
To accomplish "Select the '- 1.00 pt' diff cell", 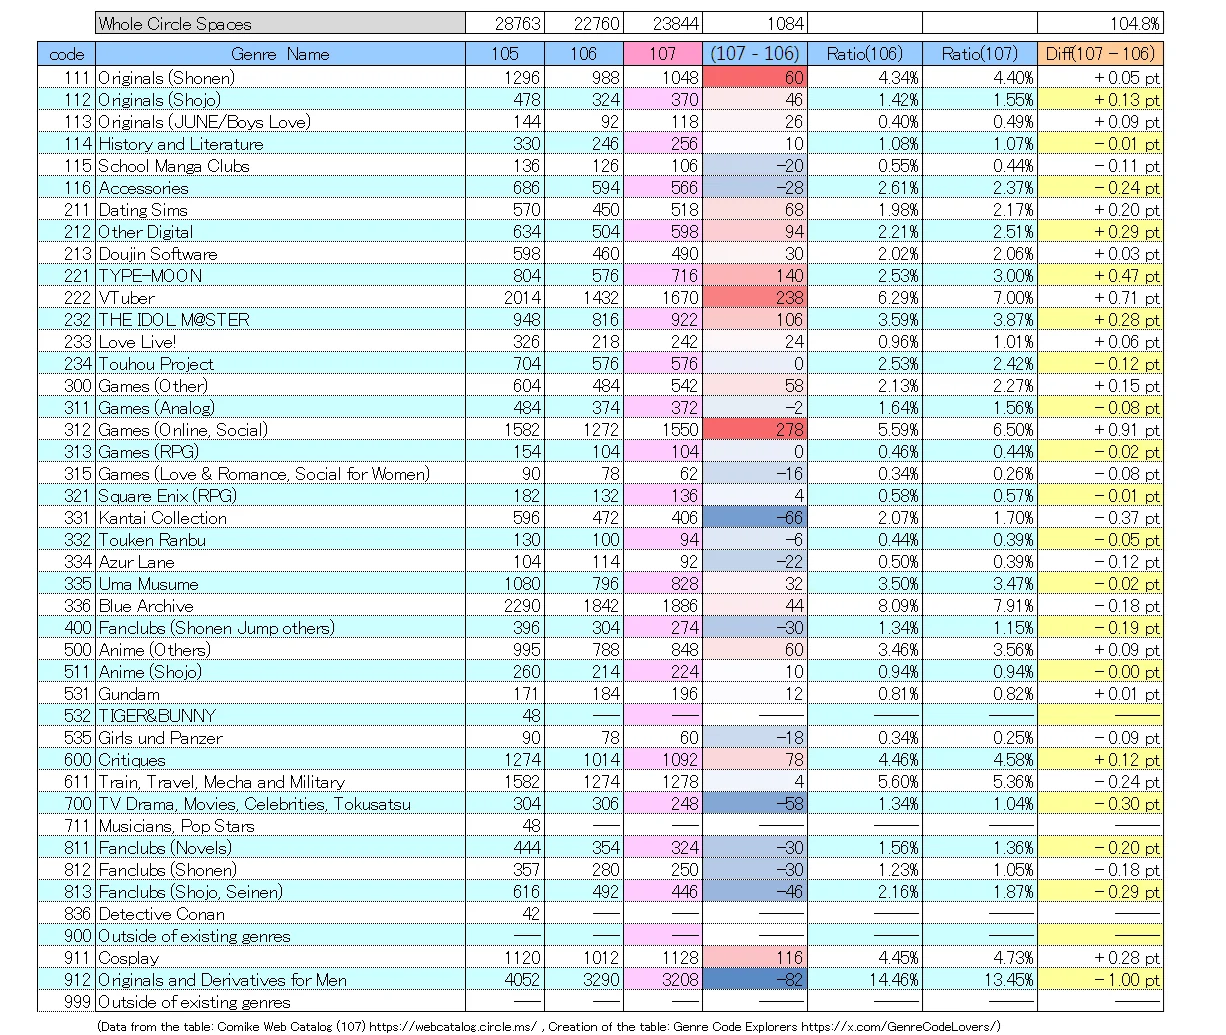I will pyautogui.click(x=1100, y=980).
